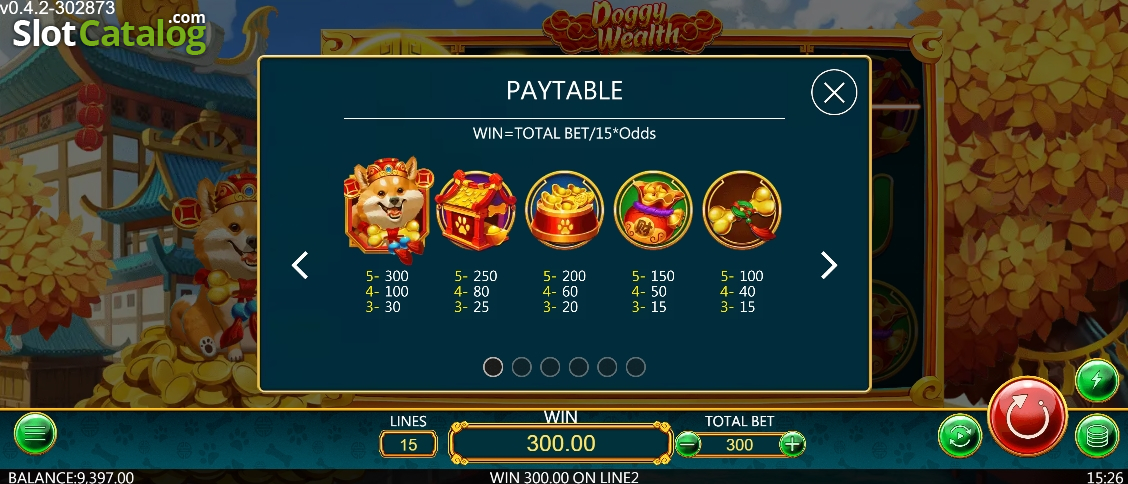Select the first paytable page dot
Viewport: 1128px width, 484px height.
coord(493,367)
